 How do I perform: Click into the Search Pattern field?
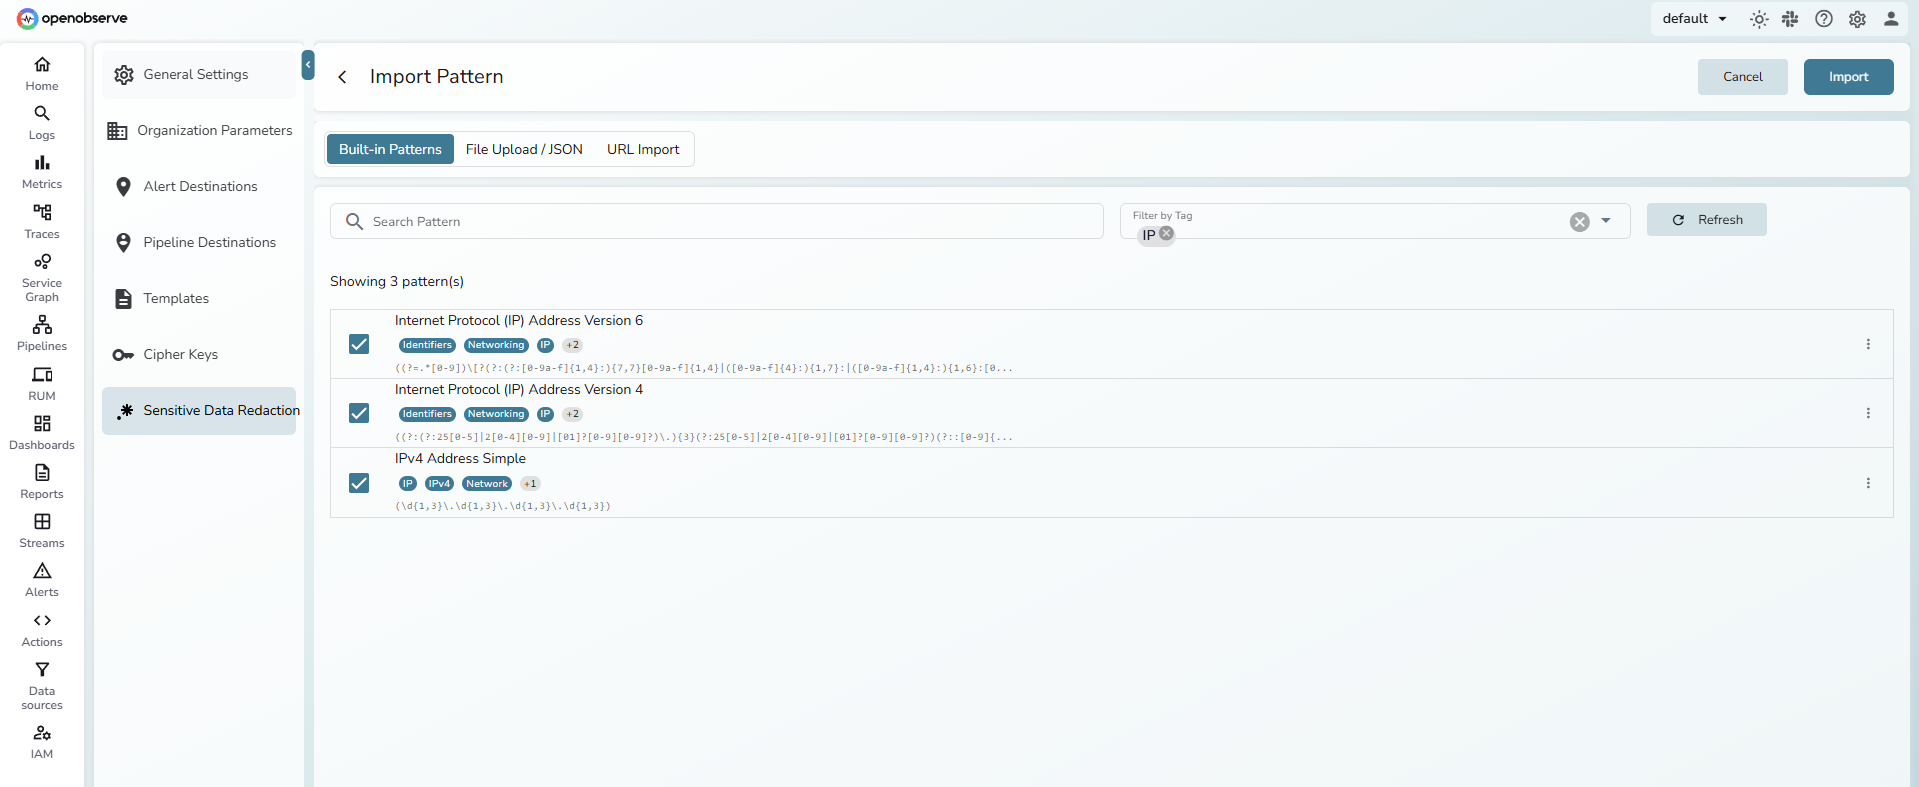[730, 221]
